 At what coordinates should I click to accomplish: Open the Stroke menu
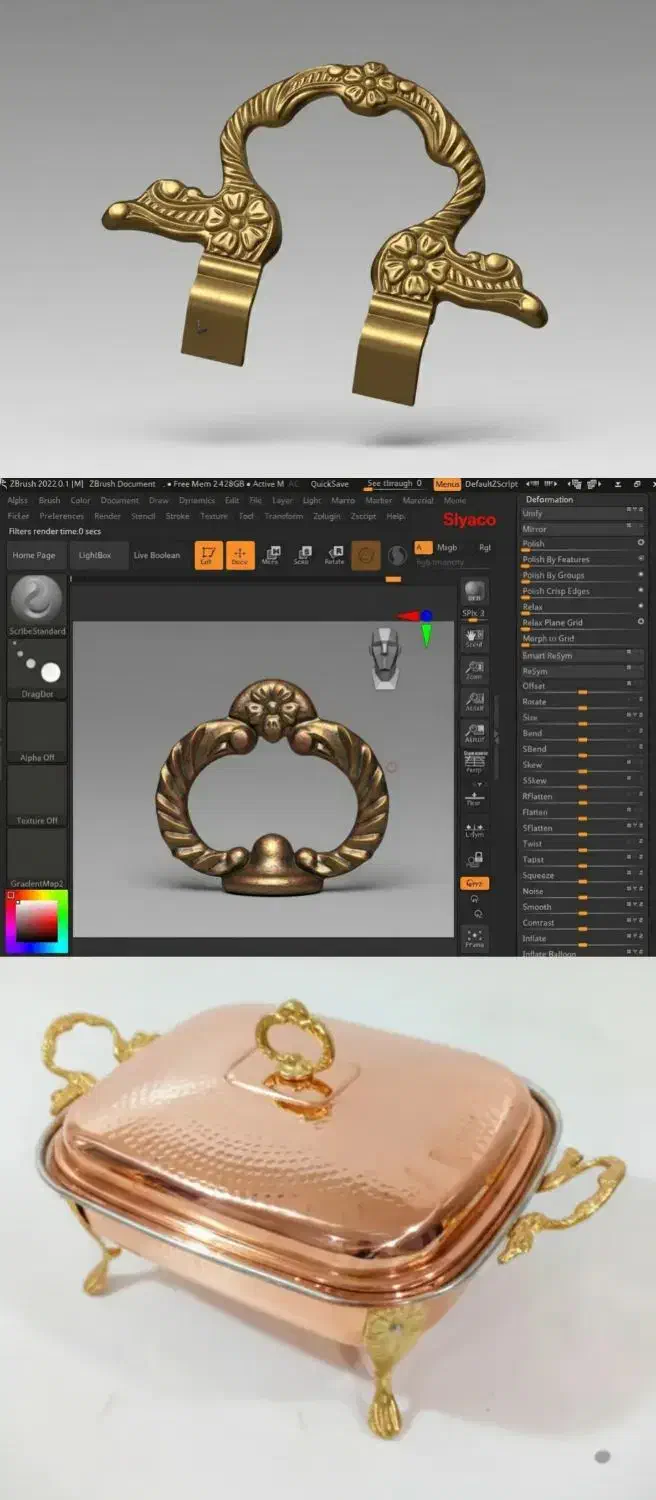coord(177,516)
